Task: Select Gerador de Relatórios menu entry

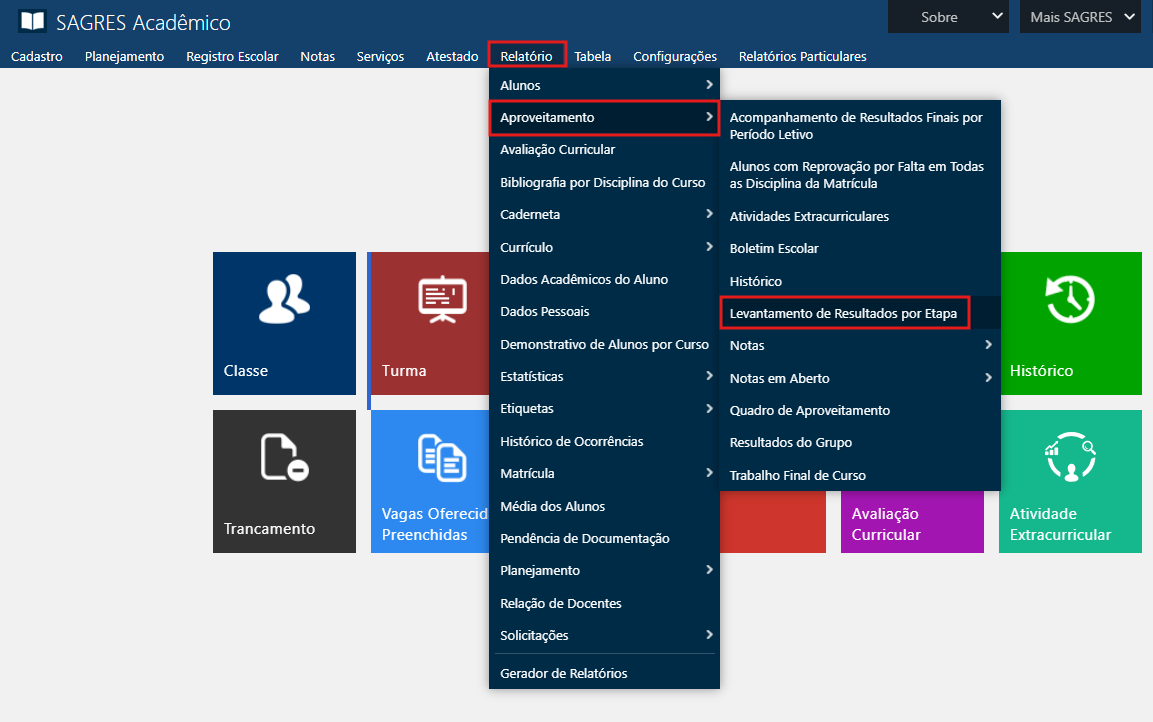Action: [x=564, y=673]
